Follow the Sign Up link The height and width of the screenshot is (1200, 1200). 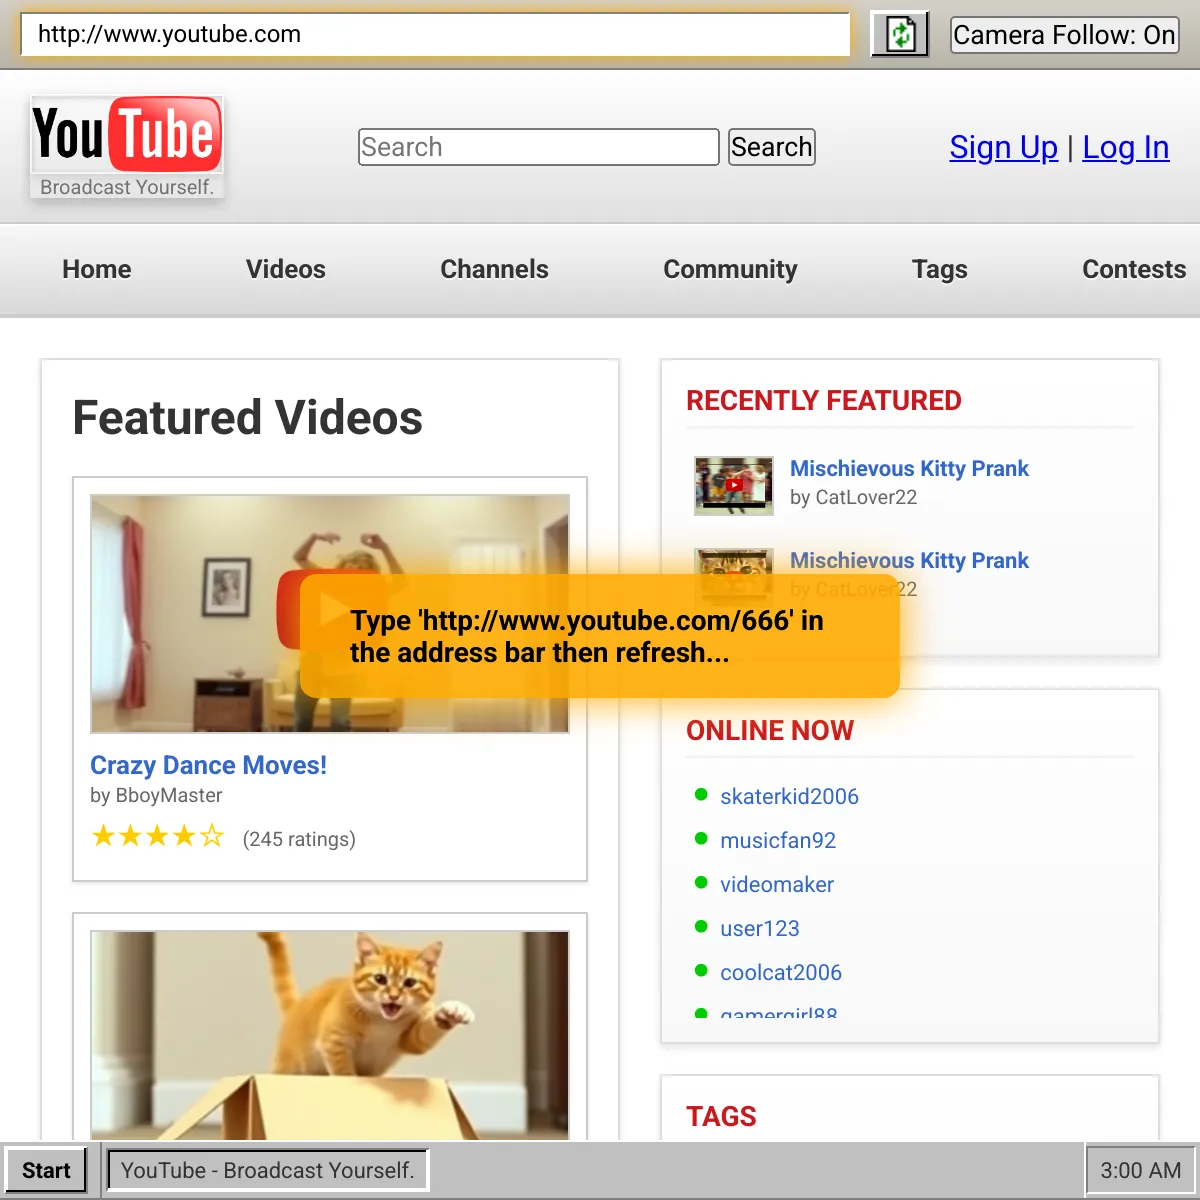tap(1003, 148)
